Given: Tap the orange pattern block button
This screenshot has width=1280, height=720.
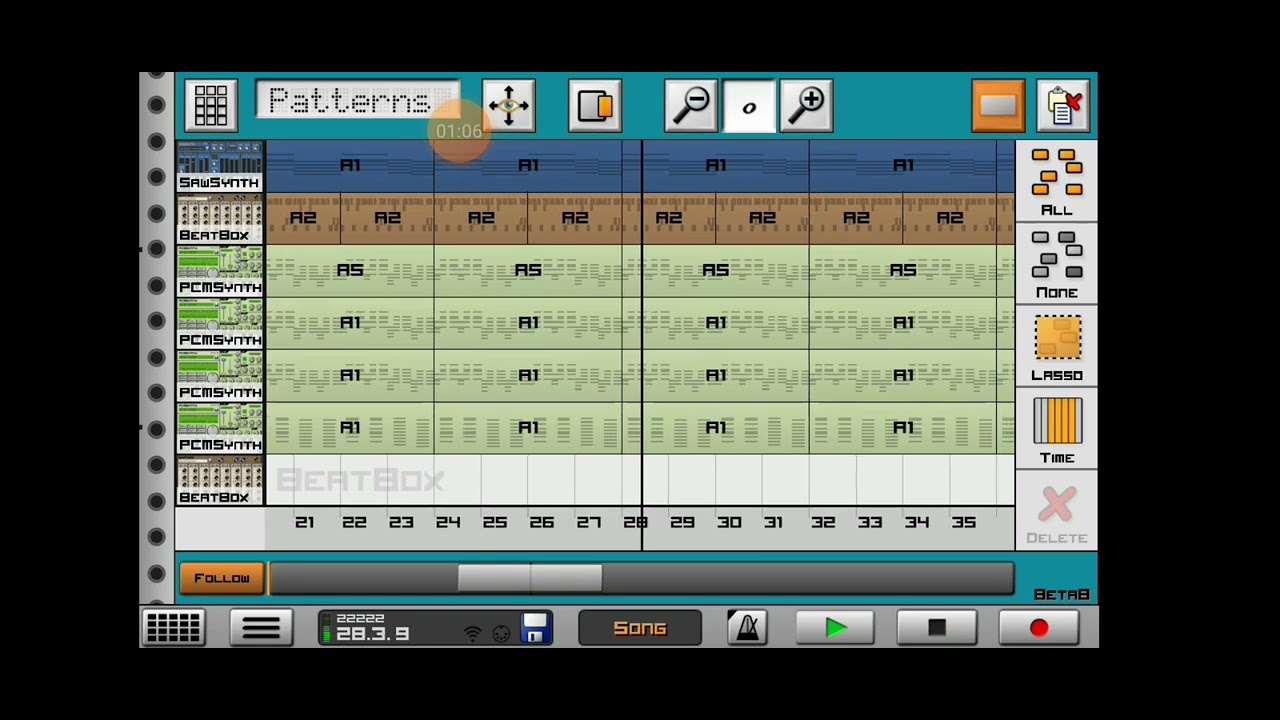Looking at the screenshot, I should [x=997, y=105].
